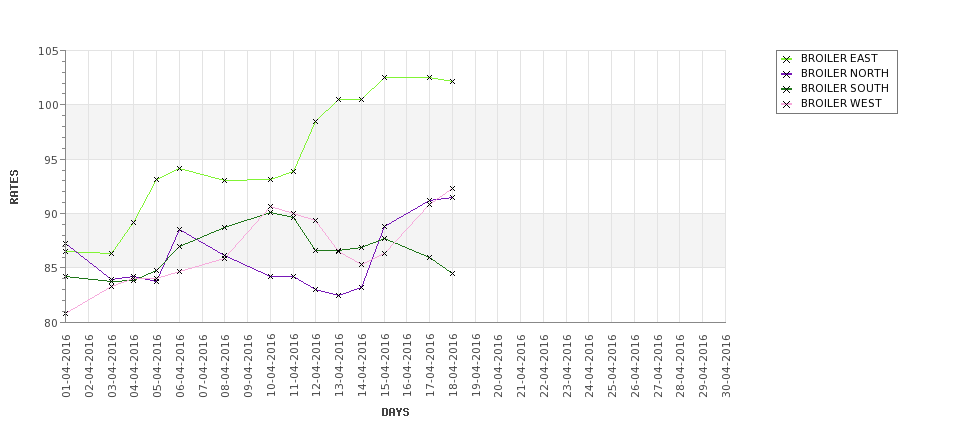
Task: Click the BROILER WEST legend marker
Action: pyautogui.click(x=787, y=104)
